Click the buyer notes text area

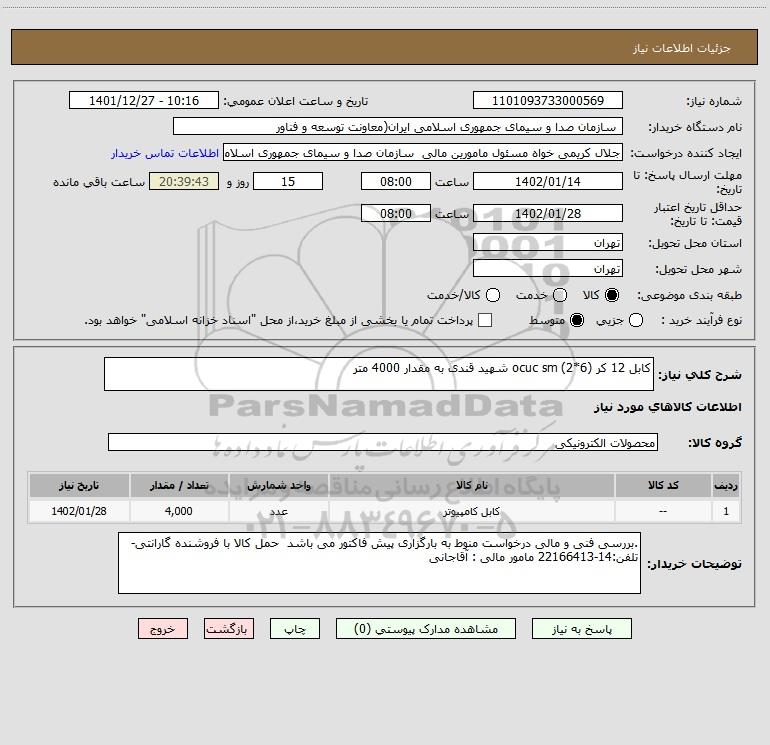tap(379, 563)
